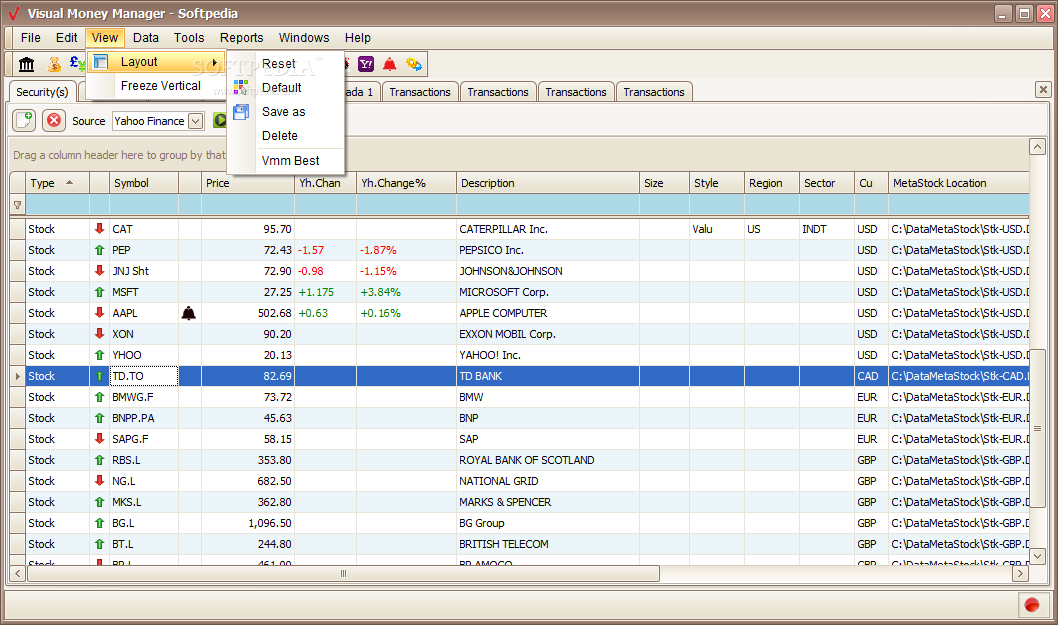Sort by the Description column header

coord(547,183)
